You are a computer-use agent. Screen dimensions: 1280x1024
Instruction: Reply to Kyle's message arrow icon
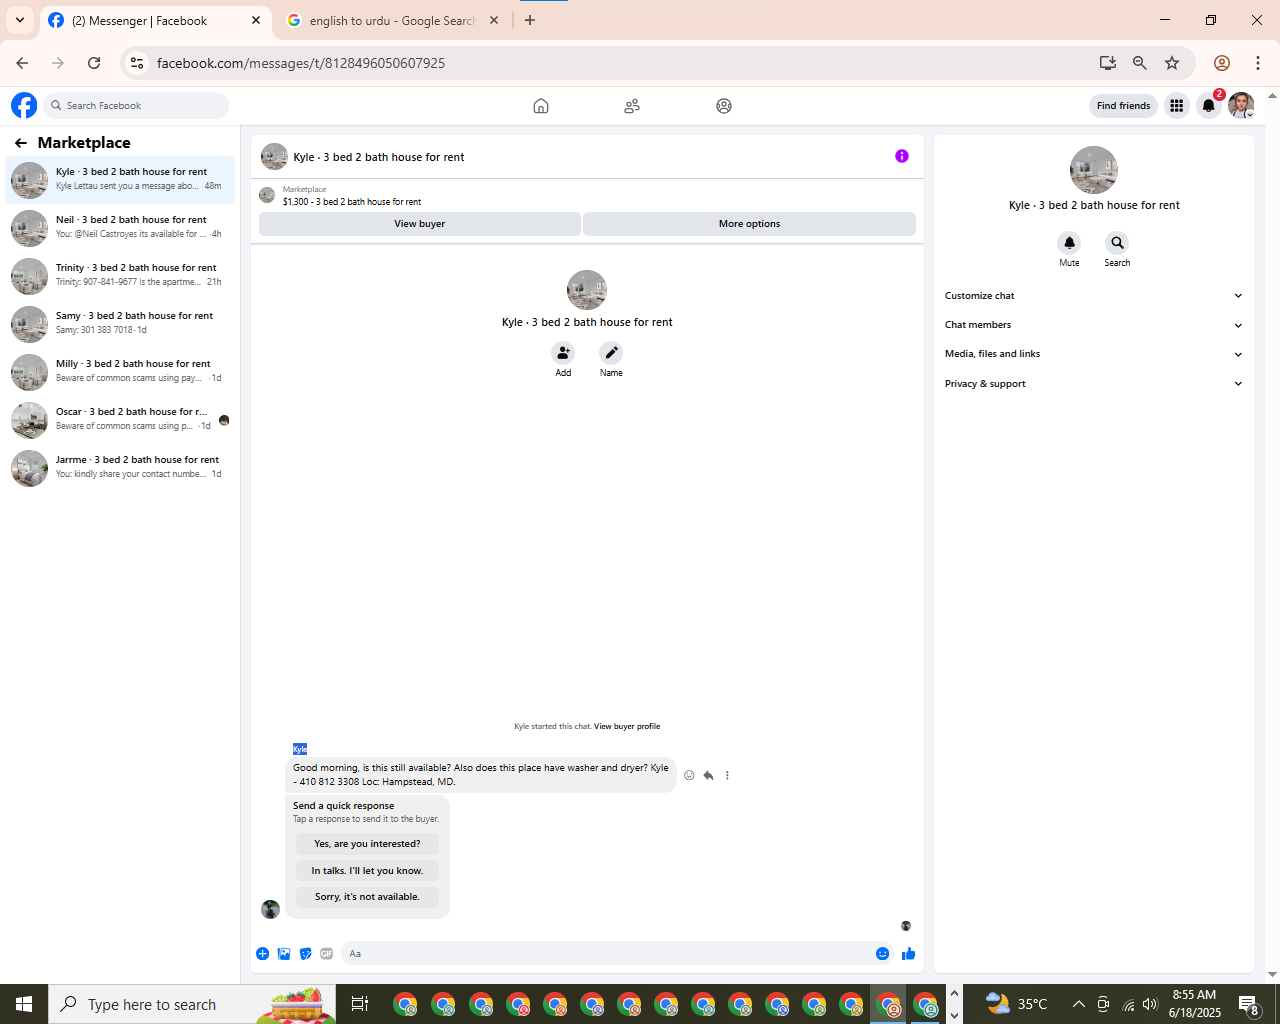pyautogui.click(x=708, y=775)
